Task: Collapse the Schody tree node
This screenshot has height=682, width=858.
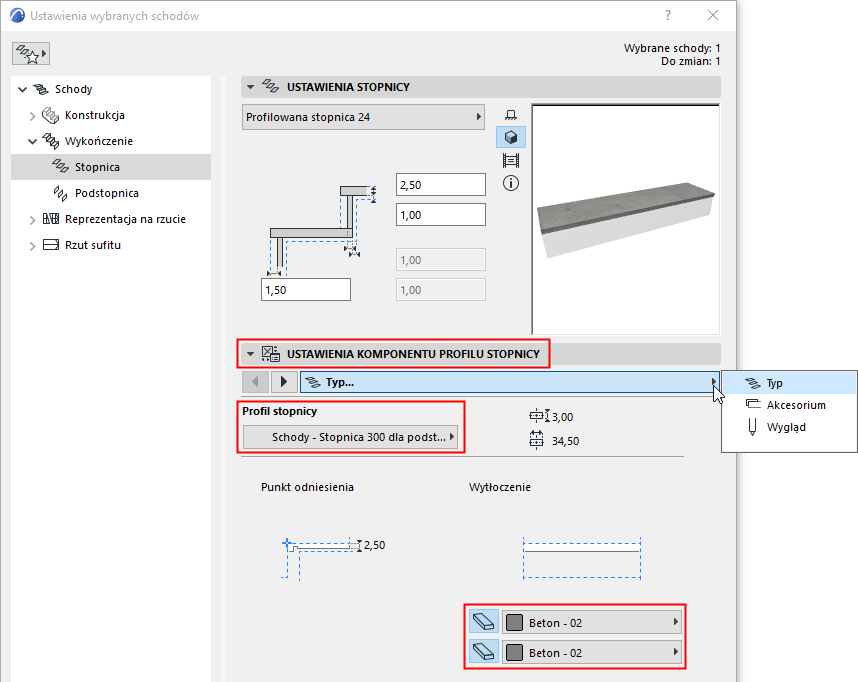Action: coord(22,89)
